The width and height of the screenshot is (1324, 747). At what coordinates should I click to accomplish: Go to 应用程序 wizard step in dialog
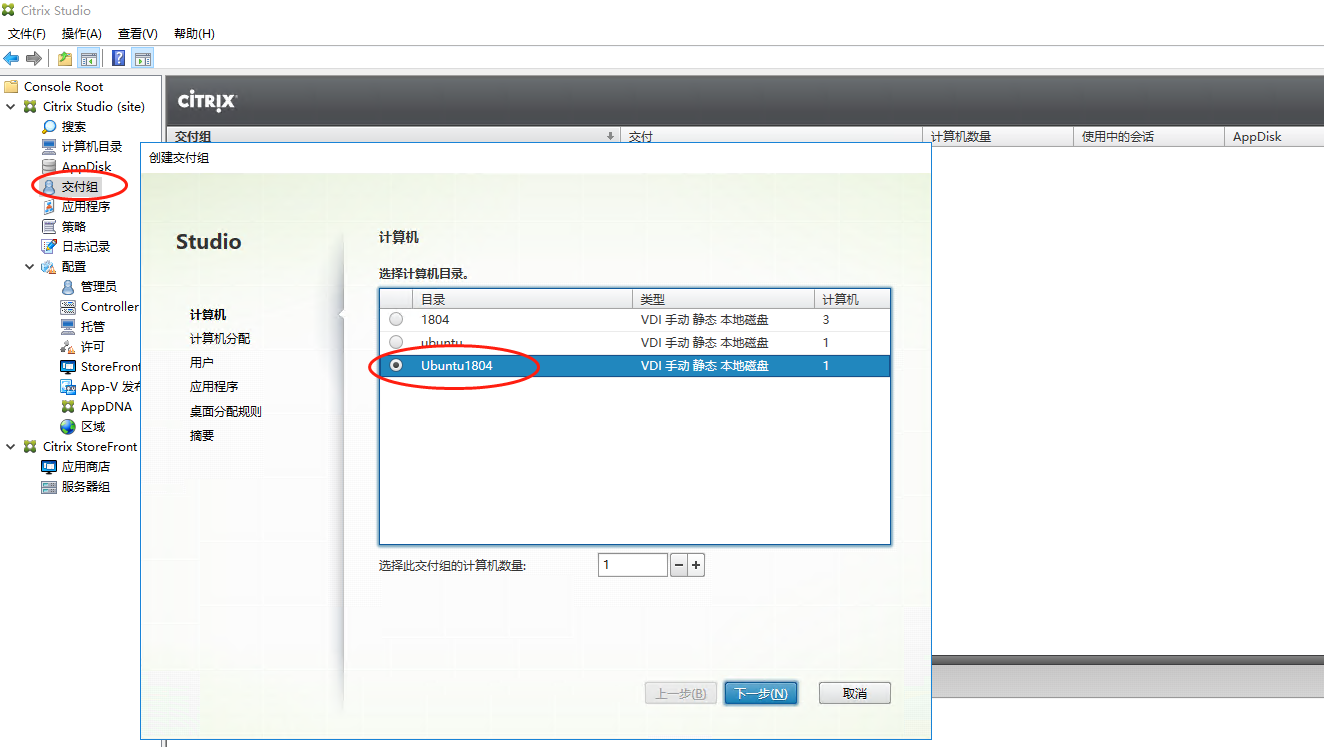(x=214, y=386)
